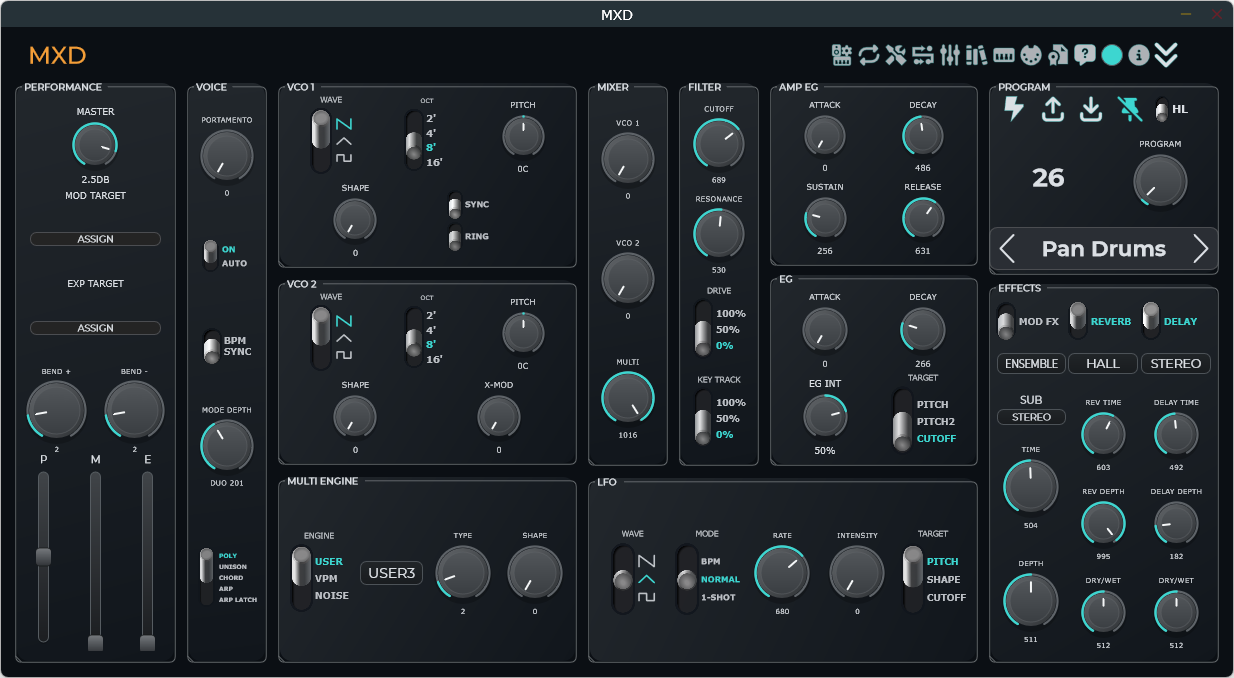Click the info icon in top toolbar
Screen dimensions: 1234x678
(1138, 55)
